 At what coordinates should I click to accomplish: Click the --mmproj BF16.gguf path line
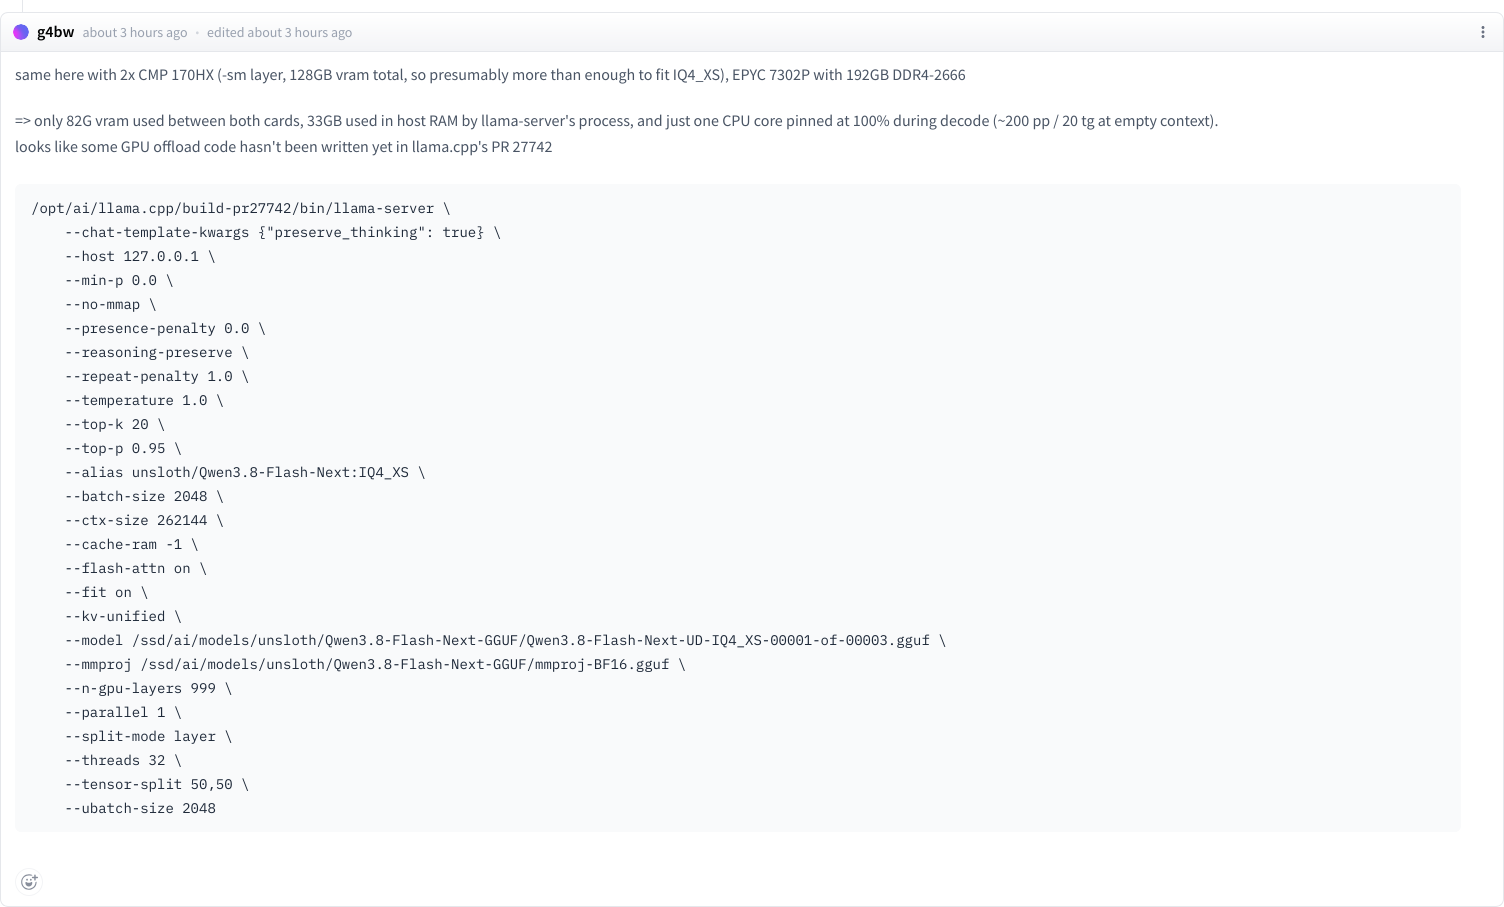click(x=375, y=664)
